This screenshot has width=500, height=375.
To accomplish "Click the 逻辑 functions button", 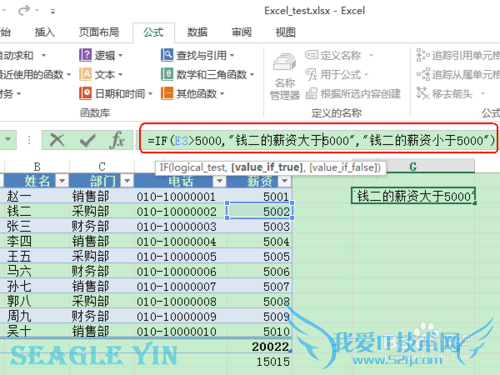I will 101,55.
